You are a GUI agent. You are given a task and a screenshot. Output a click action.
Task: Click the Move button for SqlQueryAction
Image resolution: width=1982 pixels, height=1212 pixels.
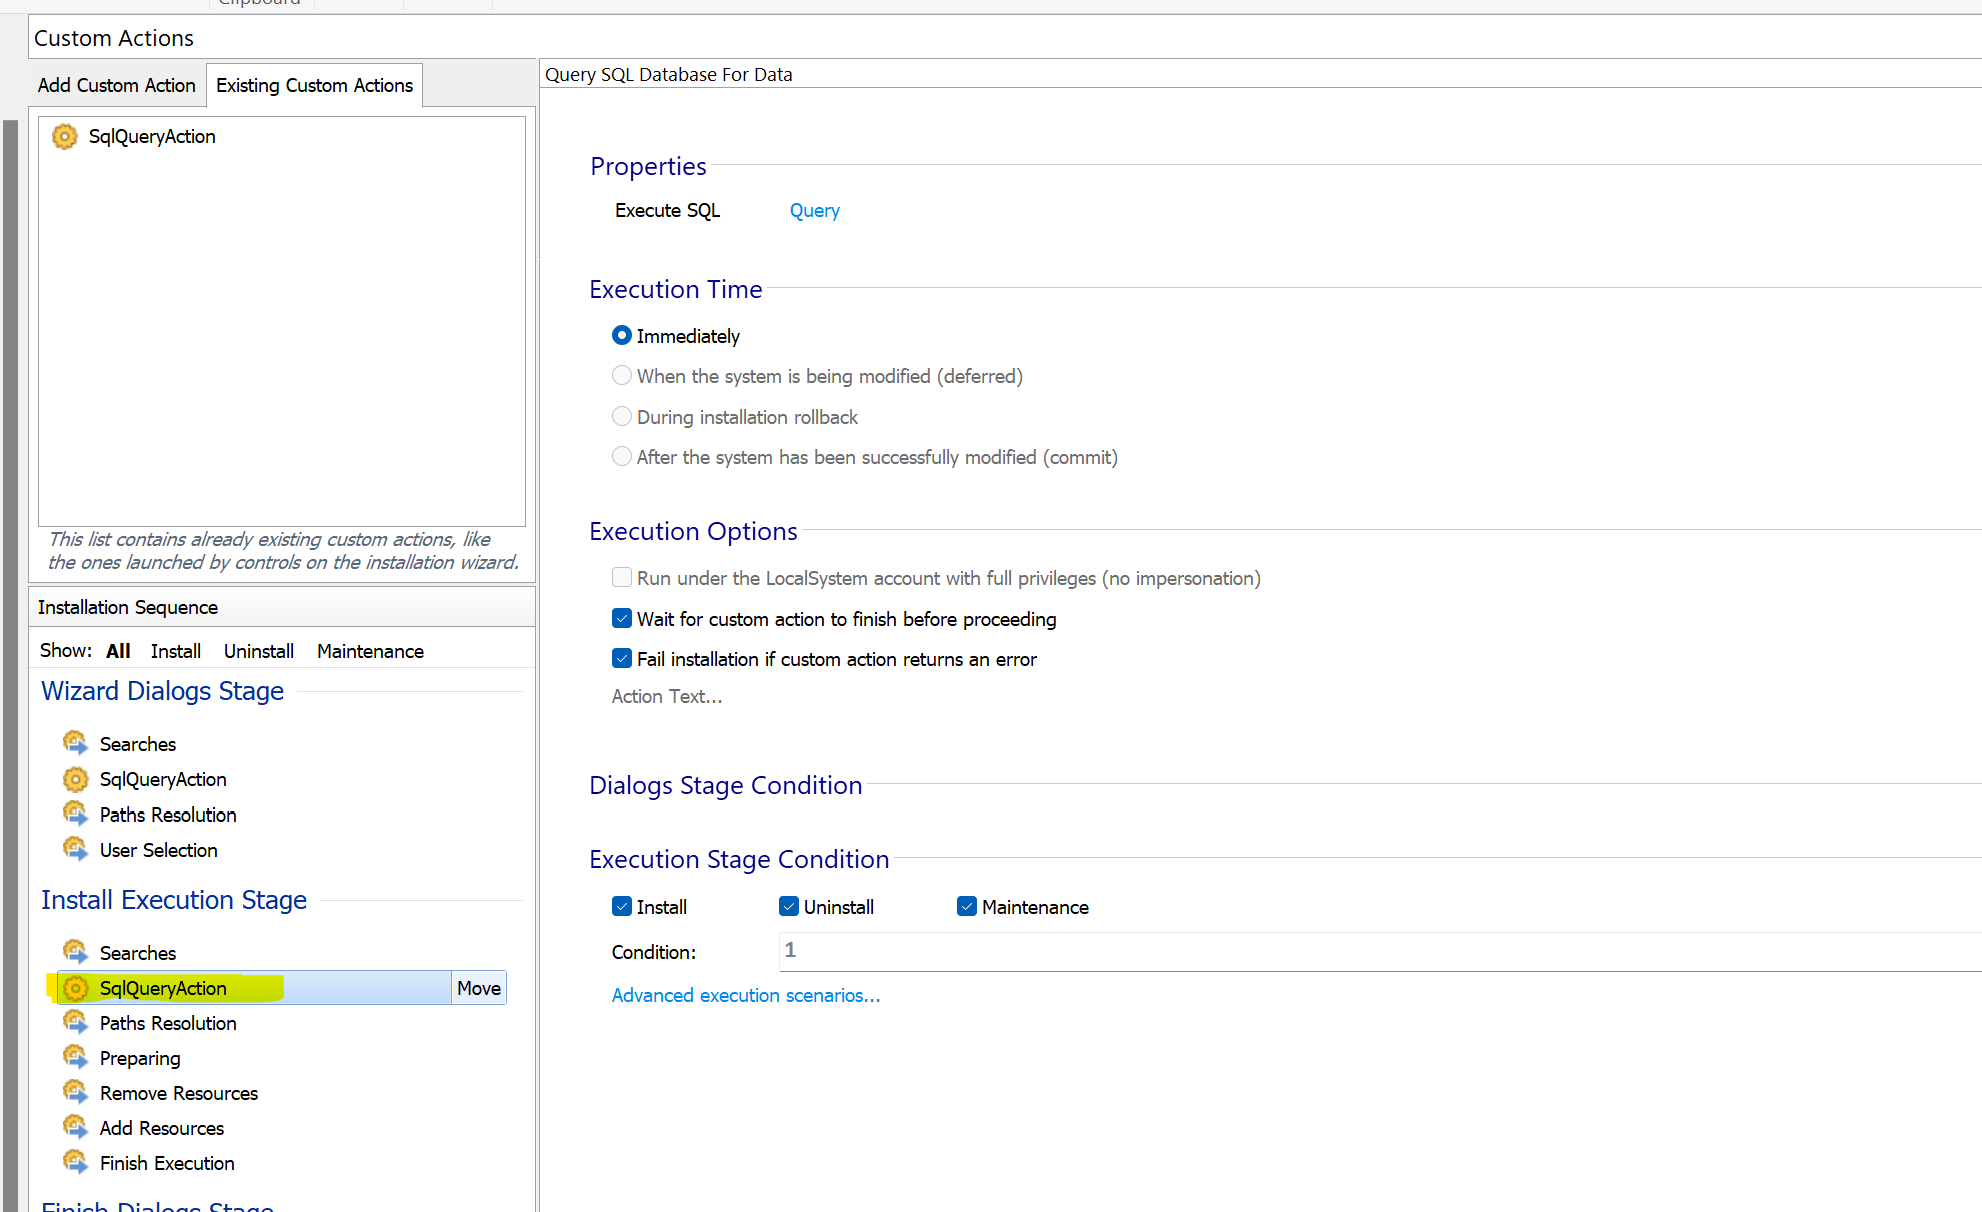479,988
